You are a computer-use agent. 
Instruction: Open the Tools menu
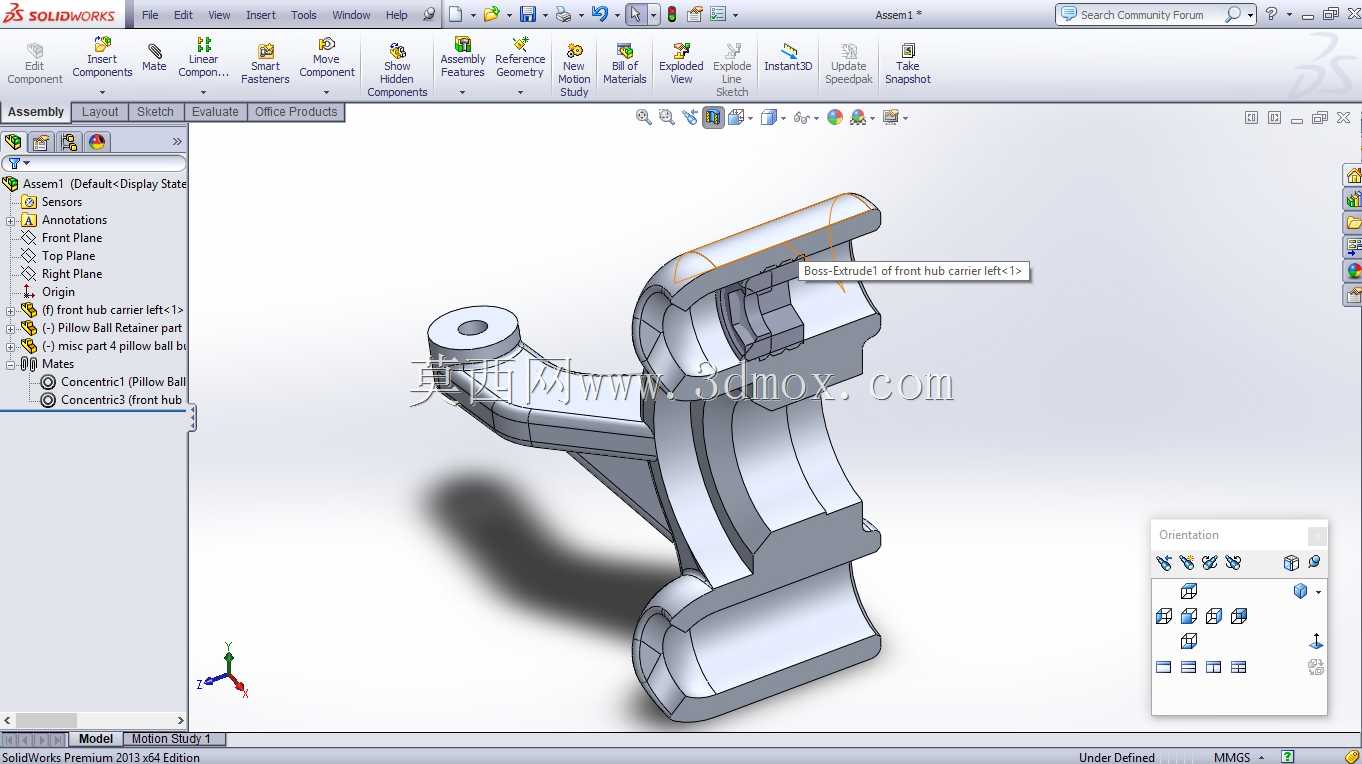[304, 15]
